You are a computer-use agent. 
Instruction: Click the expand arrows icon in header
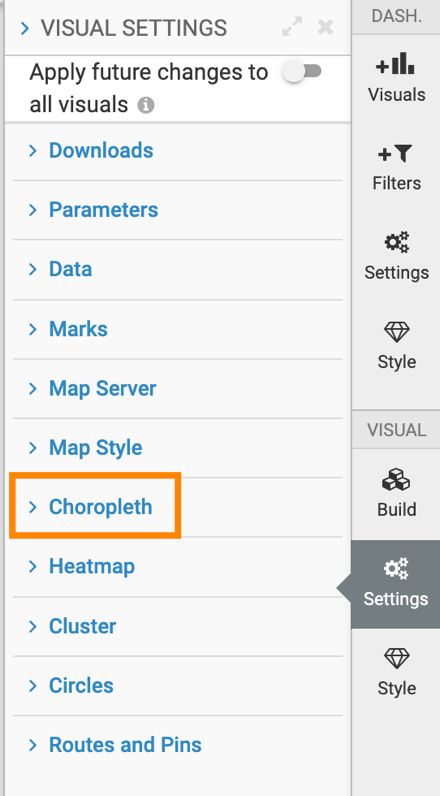click(x=292, y=26)
